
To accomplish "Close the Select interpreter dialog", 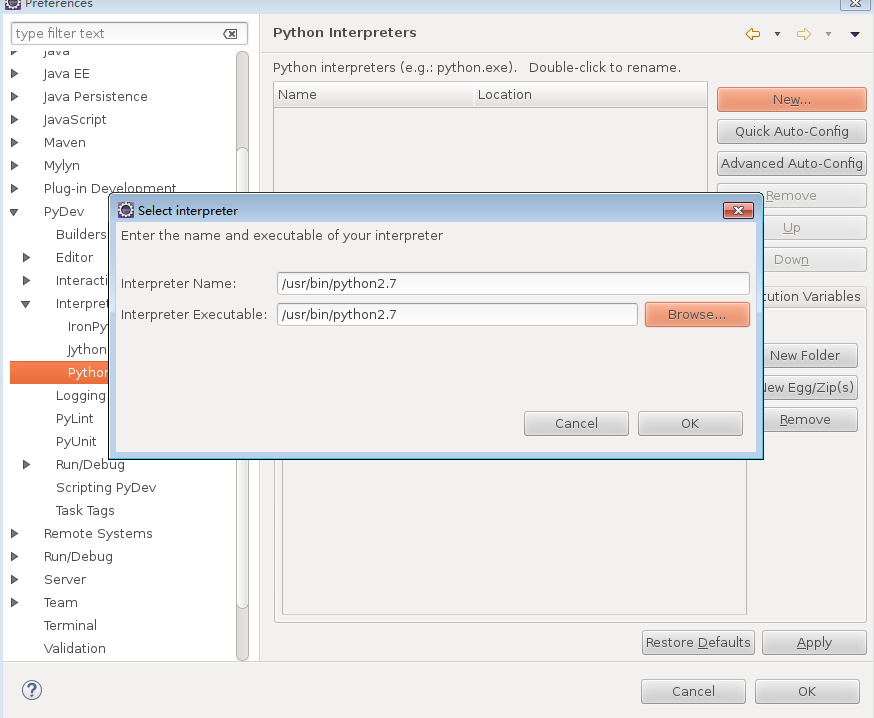I will pyautogui.click(x=738, y=211).
